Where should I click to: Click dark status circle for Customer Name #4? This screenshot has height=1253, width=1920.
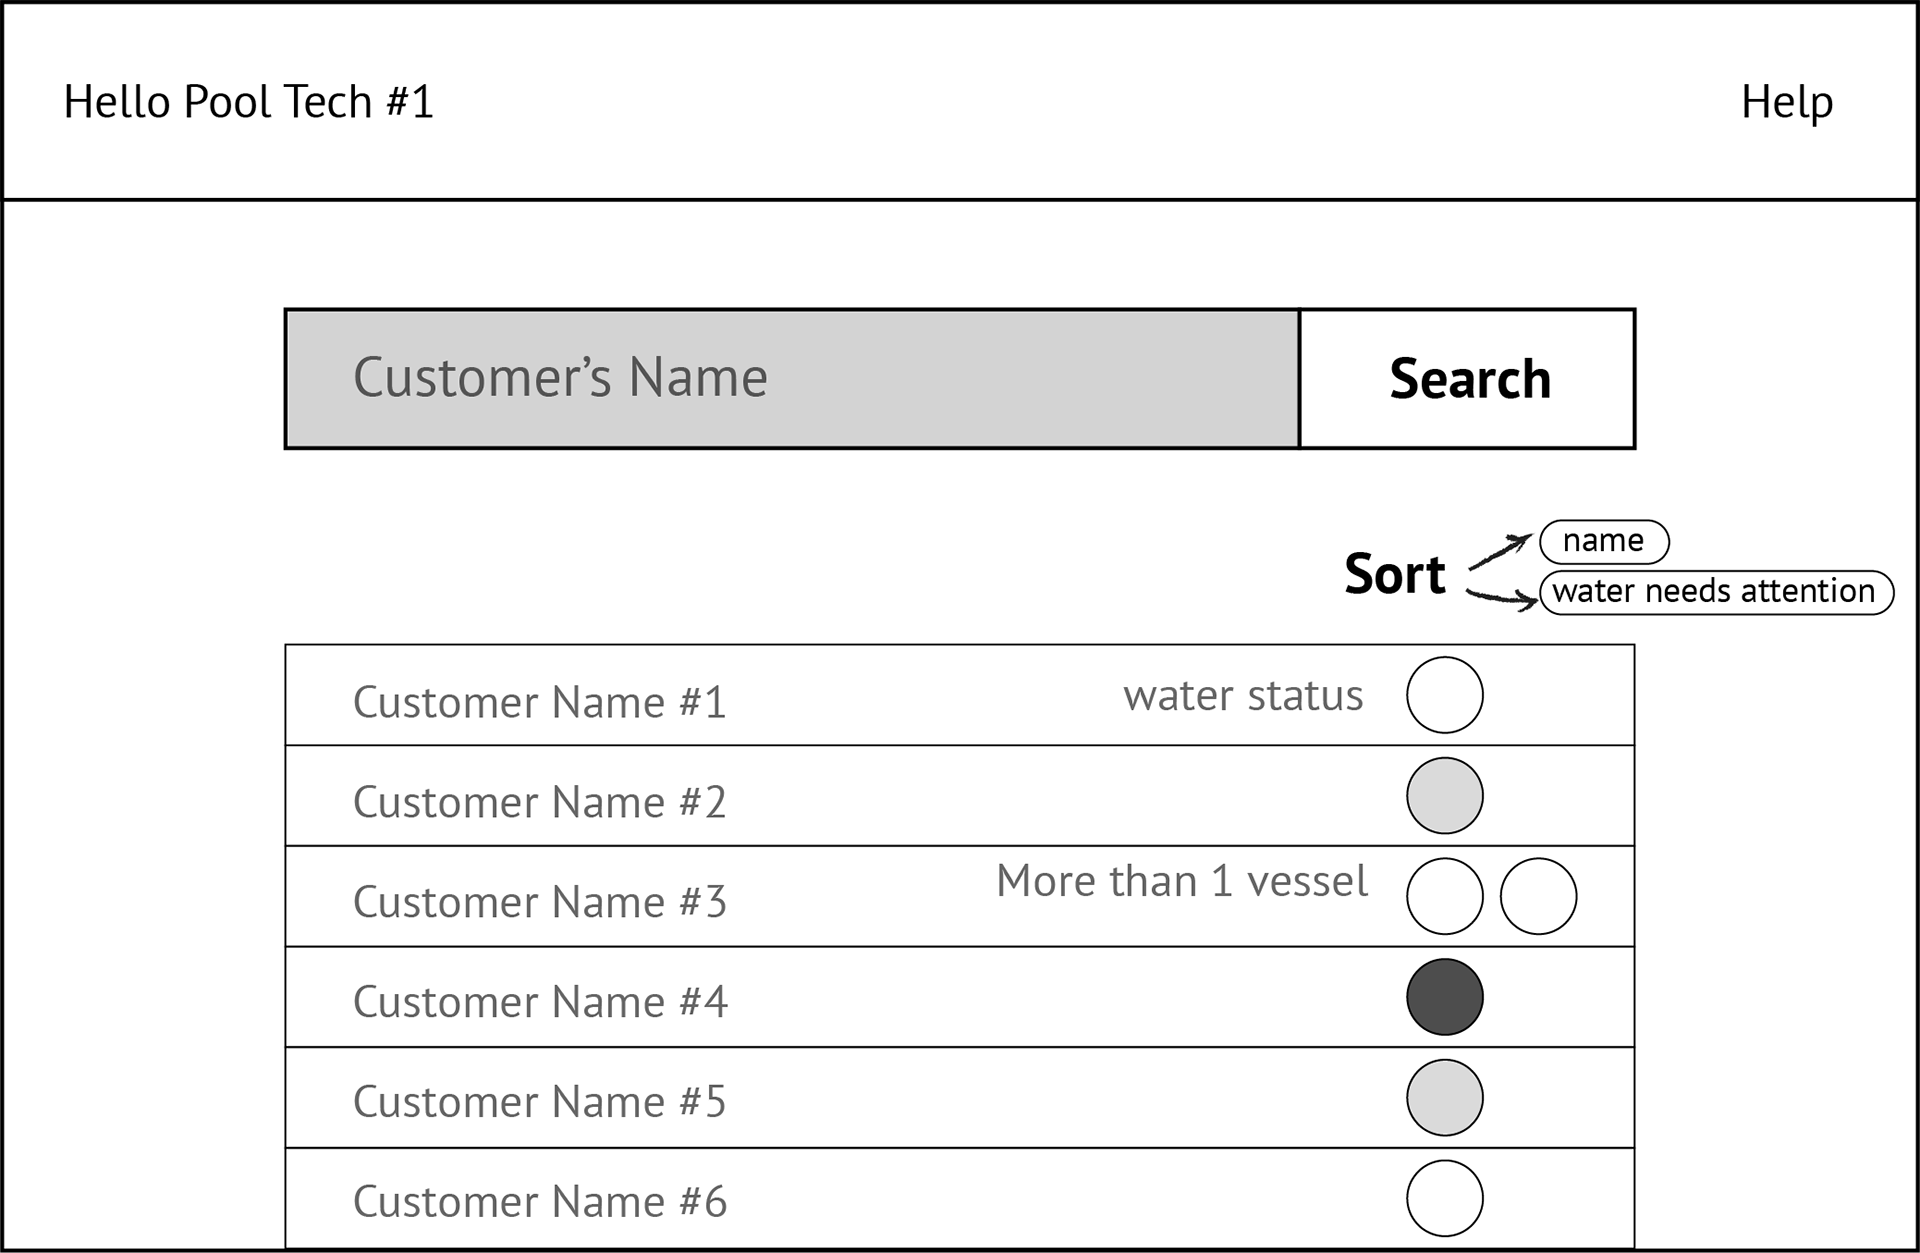(x=1444, y=997)
